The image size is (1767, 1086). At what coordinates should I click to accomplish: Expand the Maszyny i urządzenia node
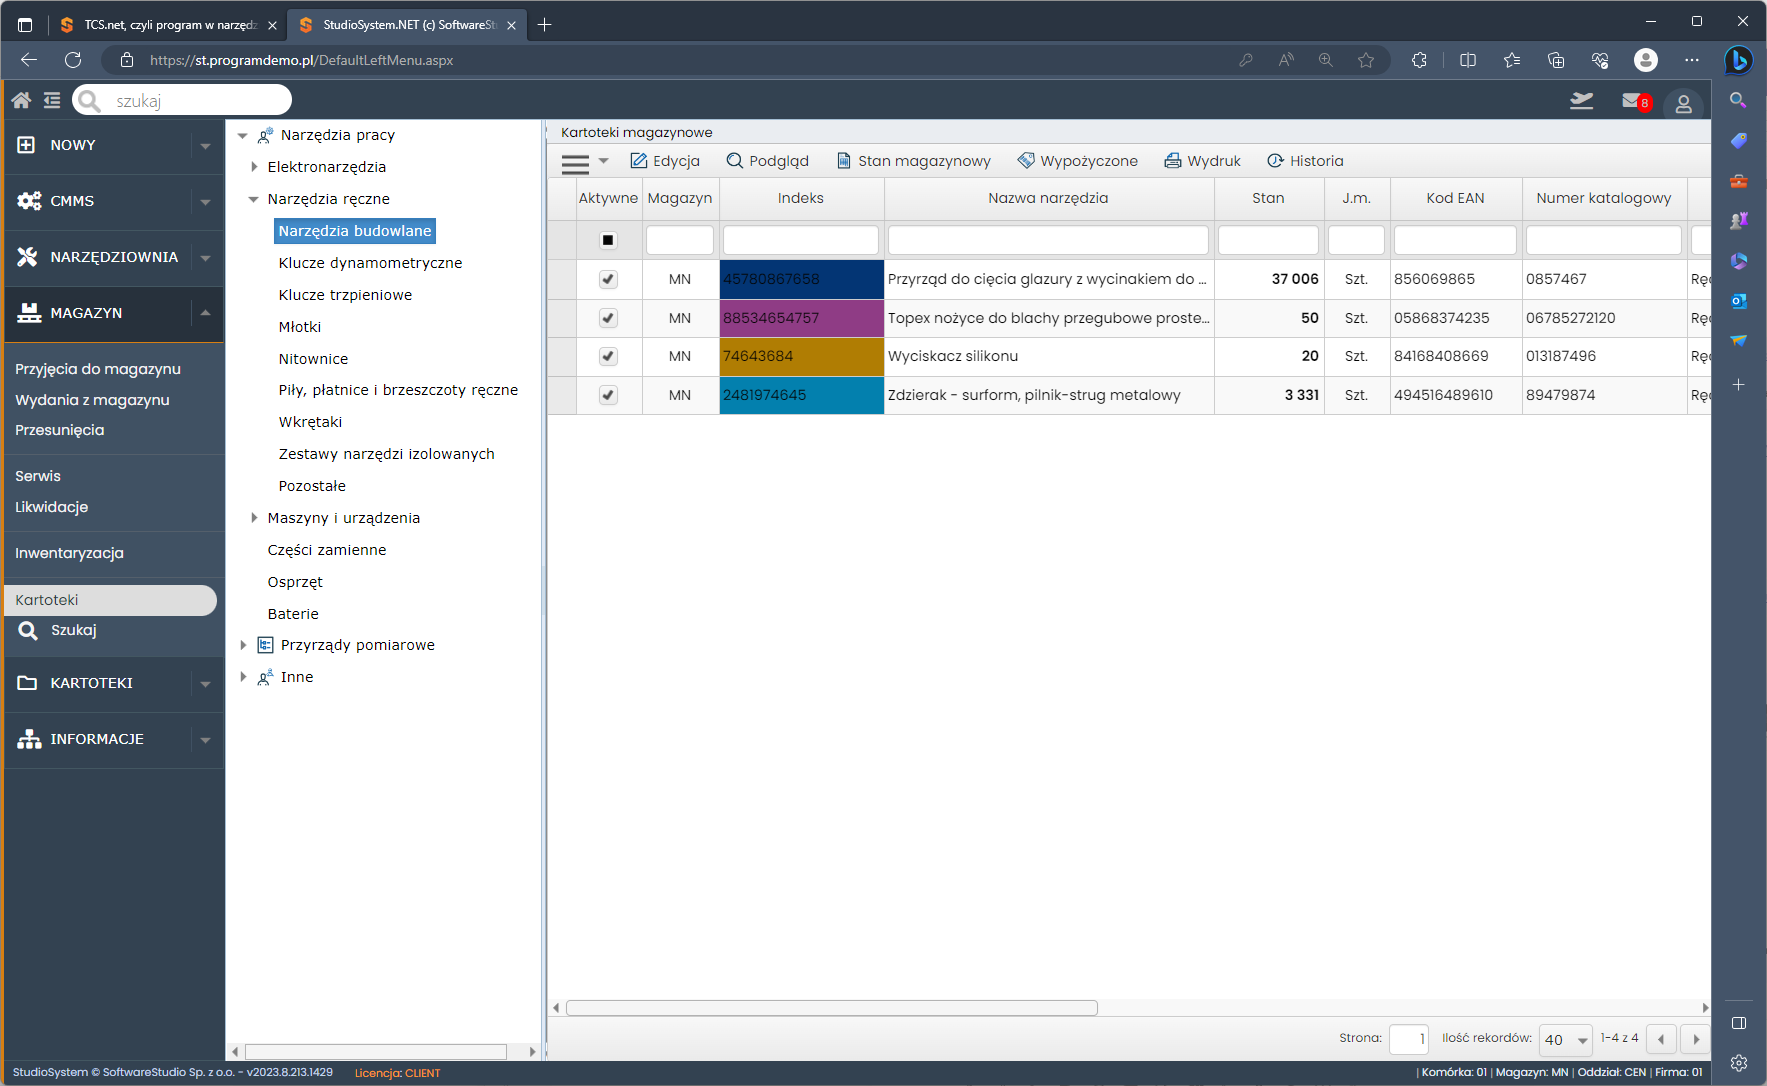pos(254,518)
